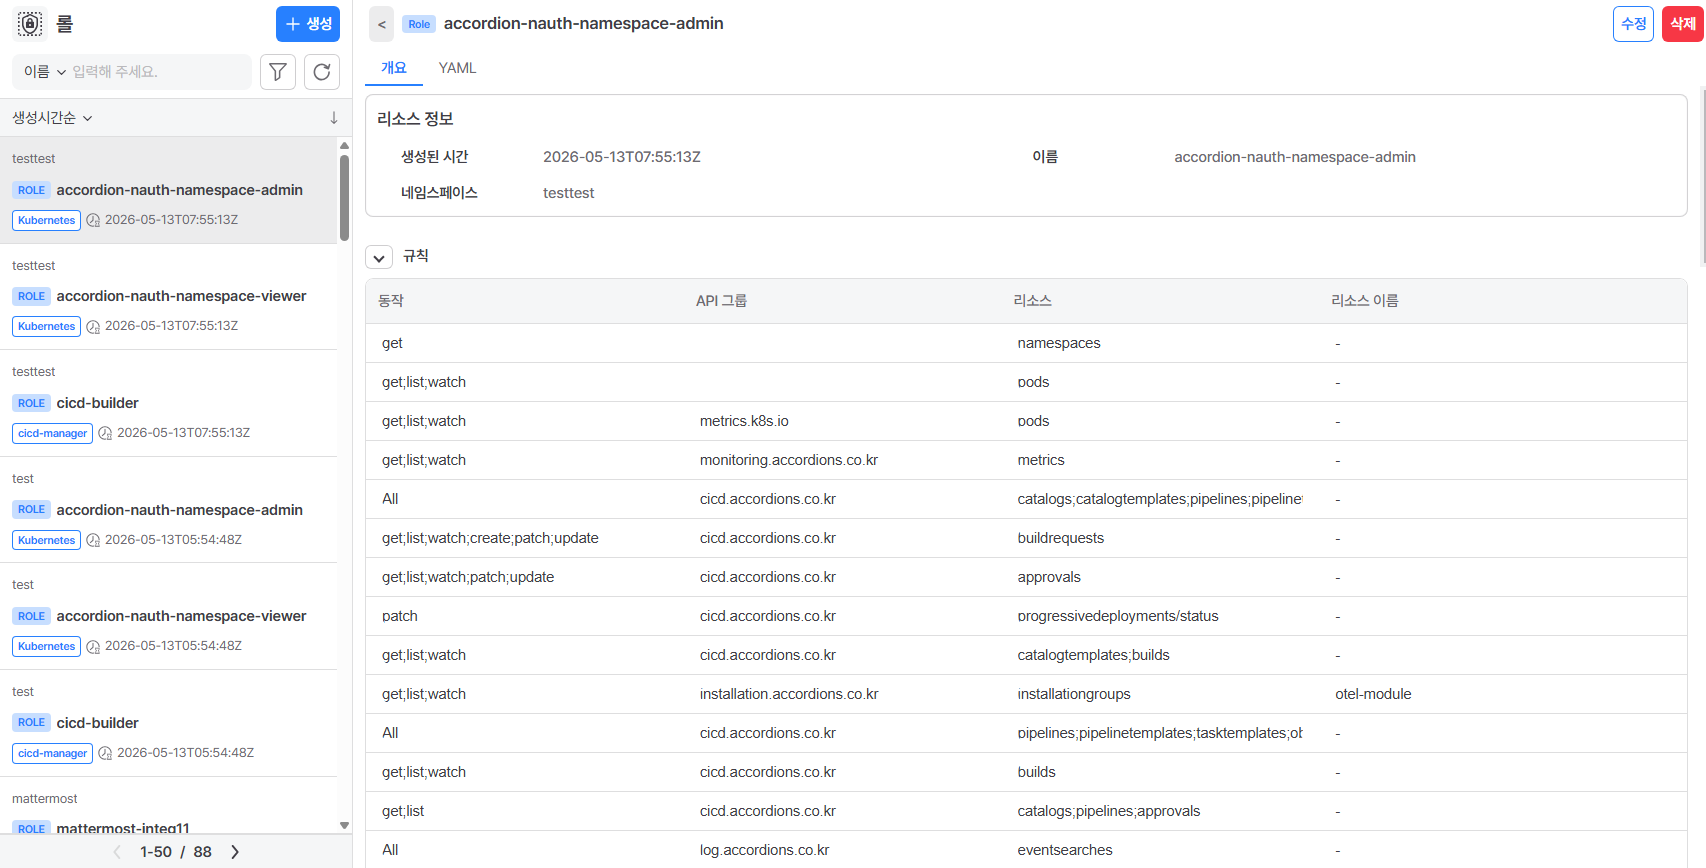Select test accordion-nauth-namespace-admin role
Image resolution: width=1706 pixels, height=868 pixels.
click(x=168, y=510)
